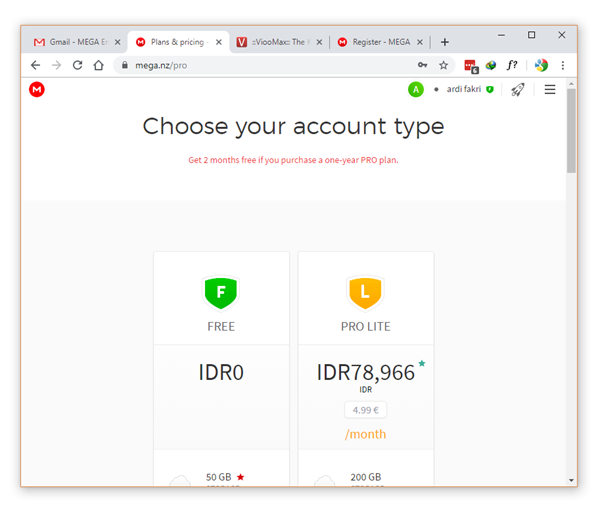Click the browser forward arrow
Screen dimensions: 600x514
point(56,65)
